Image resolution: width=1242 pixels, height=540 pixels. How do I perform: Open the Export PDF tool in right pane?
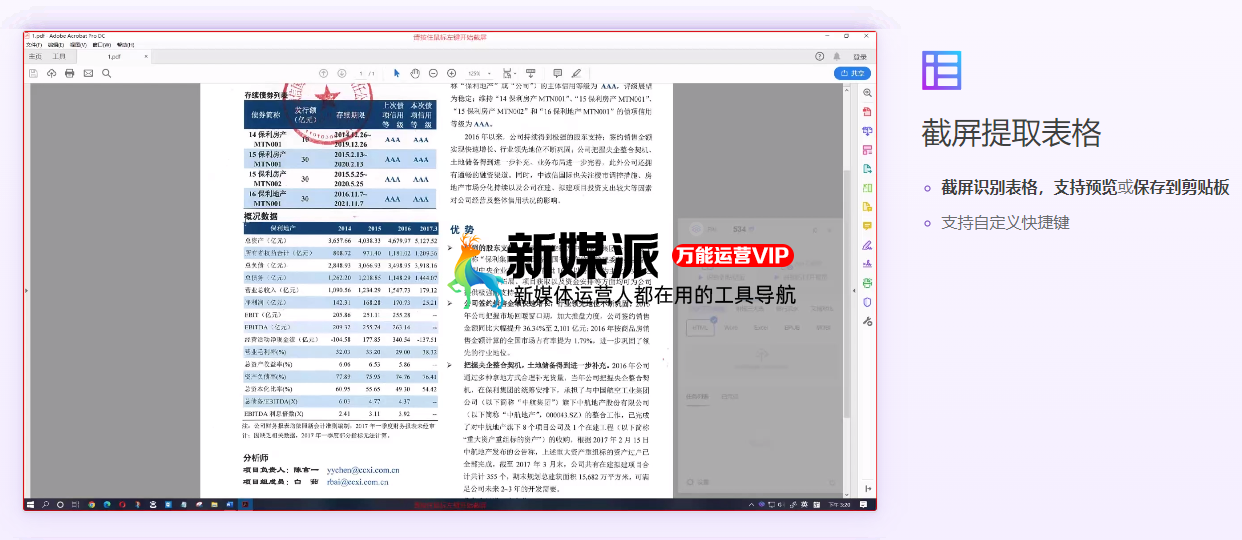(867, 168)
